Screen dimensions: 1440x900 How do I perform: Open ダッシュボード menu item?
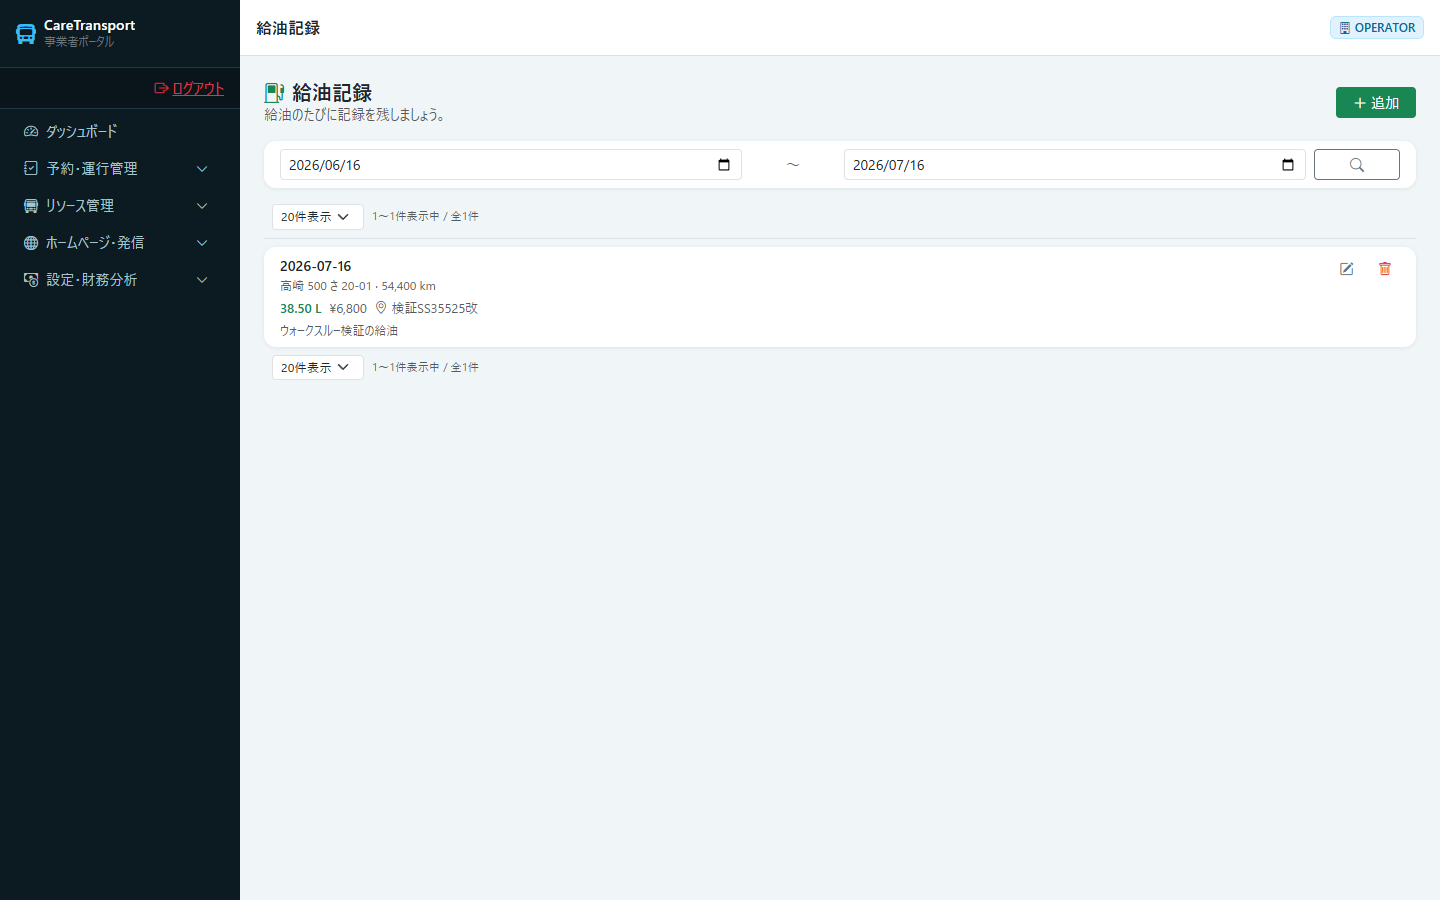click(120, 131)
